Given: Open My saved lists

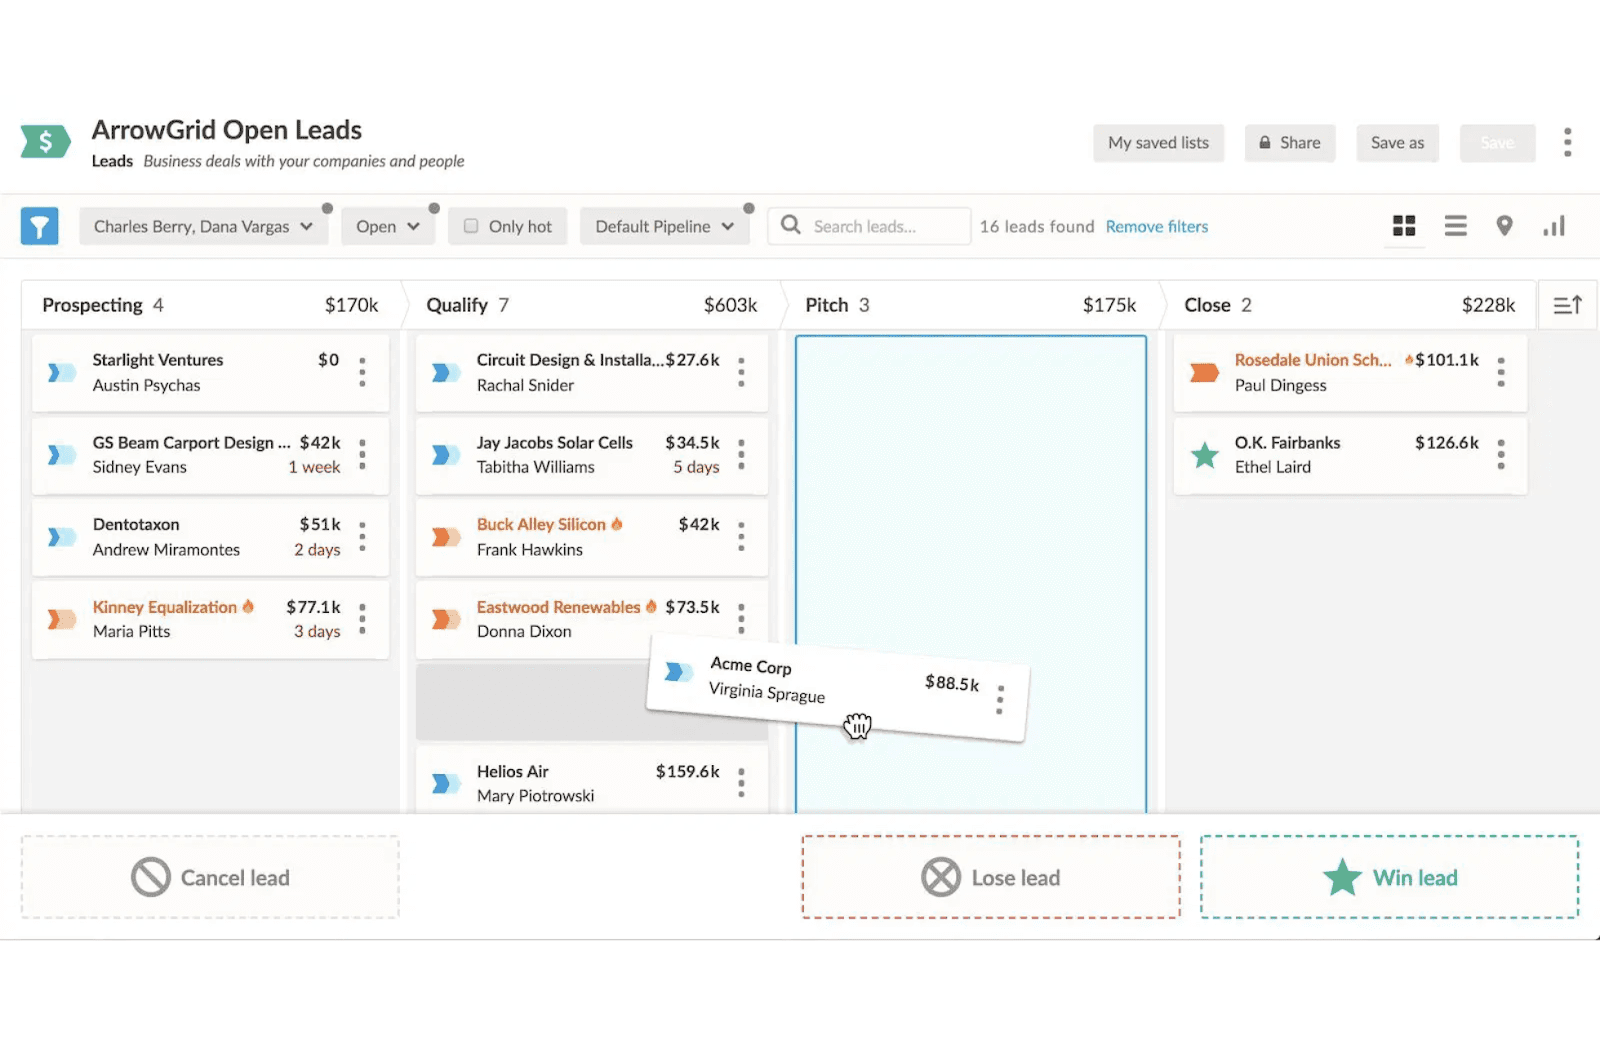Looking at the screenshot, I should (x=1158, y=143).
